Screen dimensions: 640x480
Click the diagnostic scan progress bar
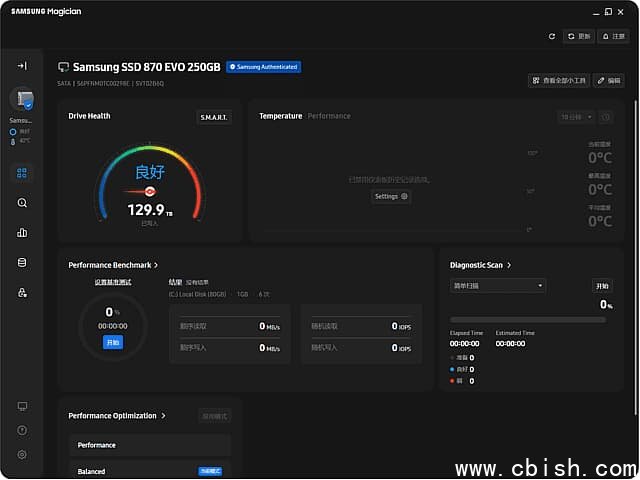point(528,320)
